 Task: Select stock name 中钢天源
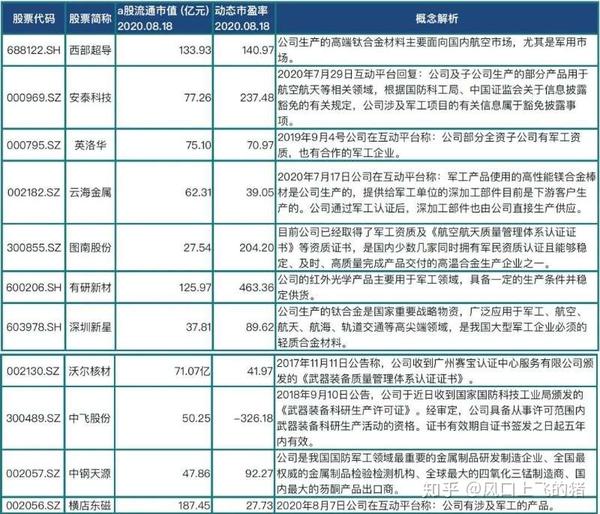pyautogui.click(x=90, y=474)
